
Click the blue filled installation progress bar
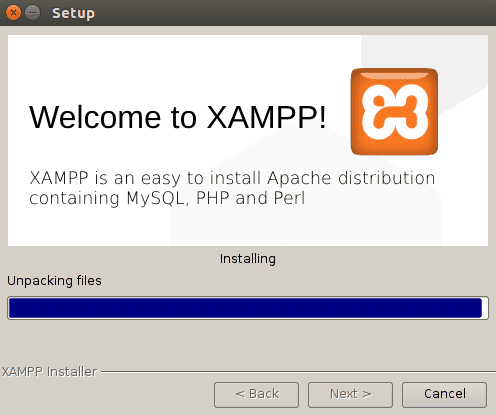point(245,308)
